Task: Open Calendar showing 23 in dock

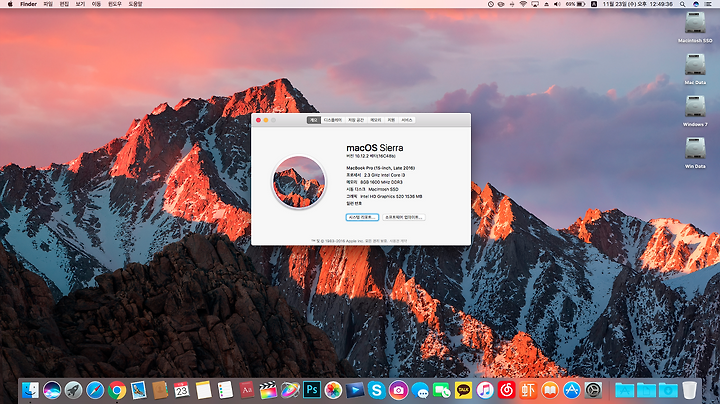Action: (182, 390)
